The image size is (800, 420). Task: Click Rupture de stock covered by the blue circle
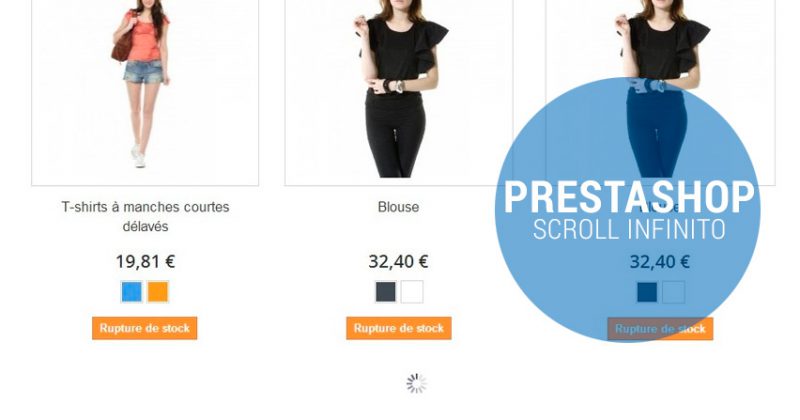pos(660,329)
